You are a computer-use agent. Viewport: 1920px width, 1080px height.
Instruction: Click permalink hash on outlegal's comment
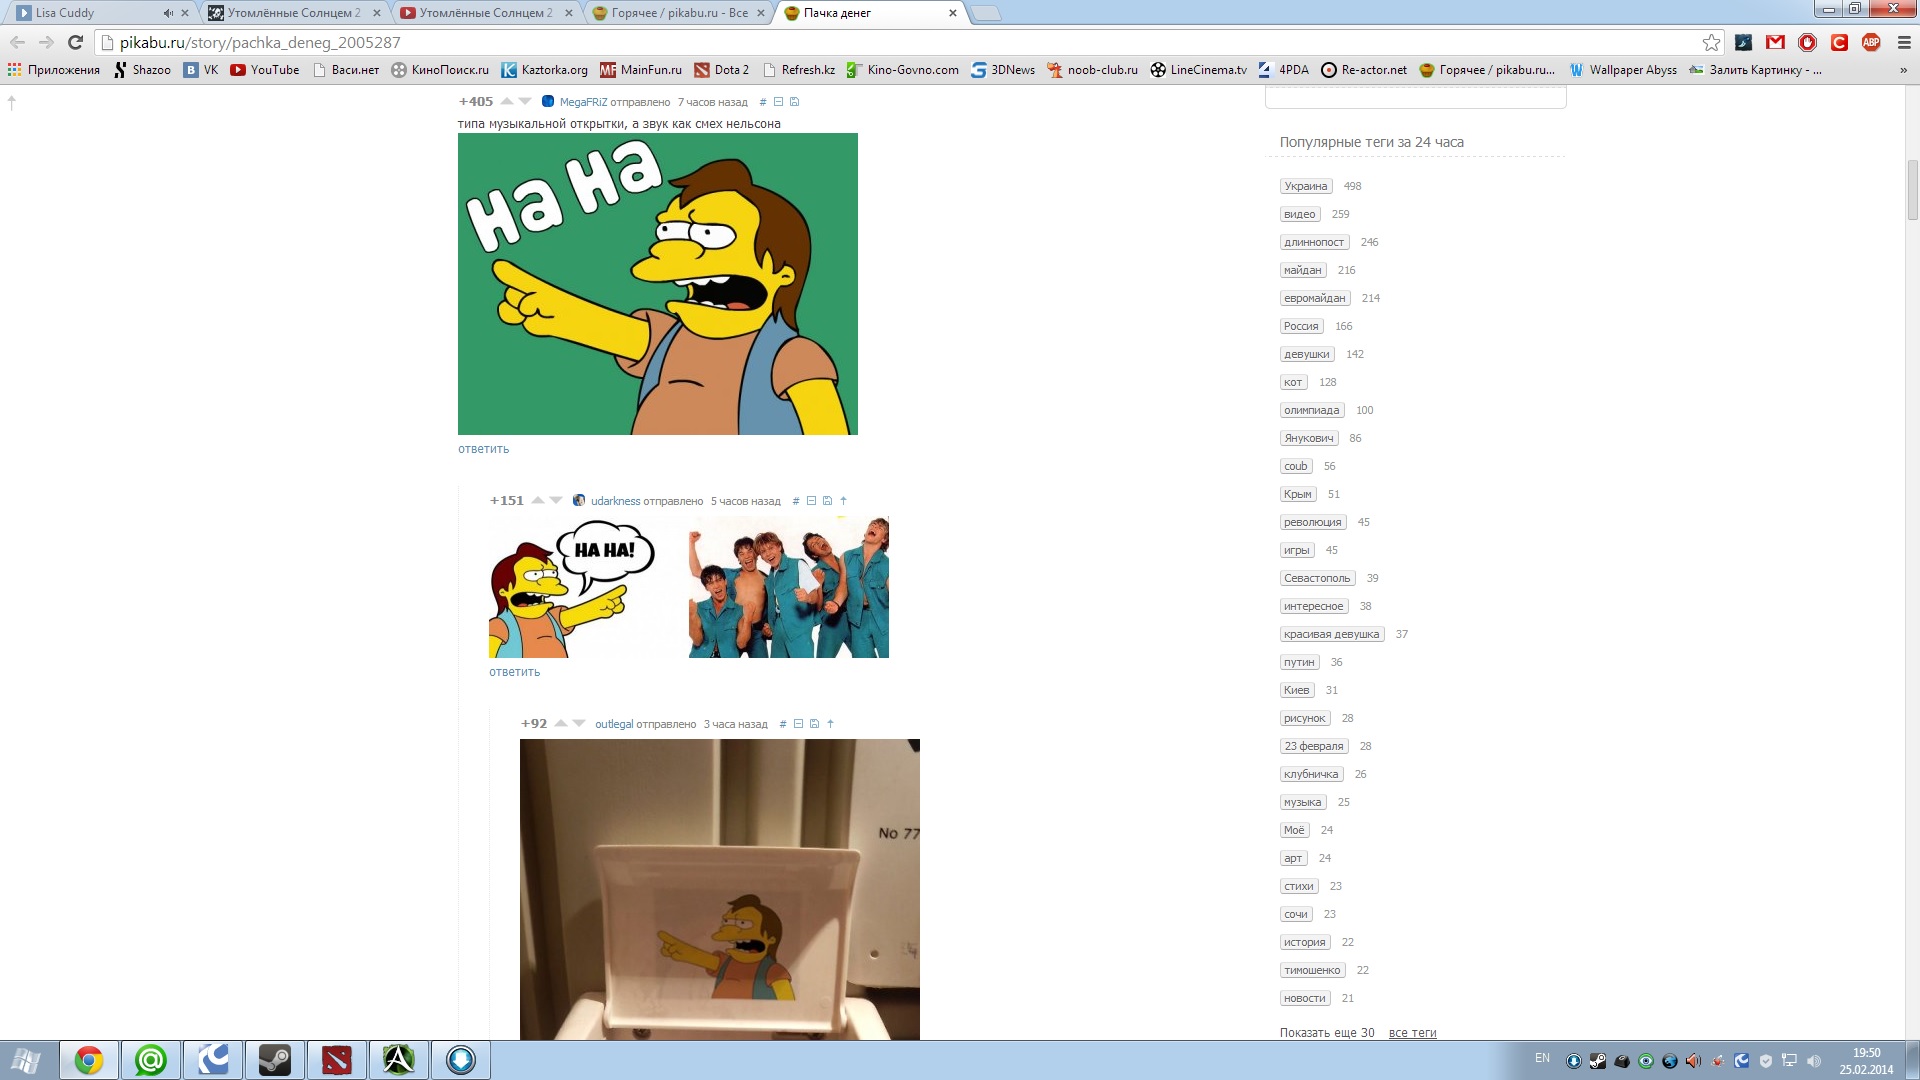(783, 724)
